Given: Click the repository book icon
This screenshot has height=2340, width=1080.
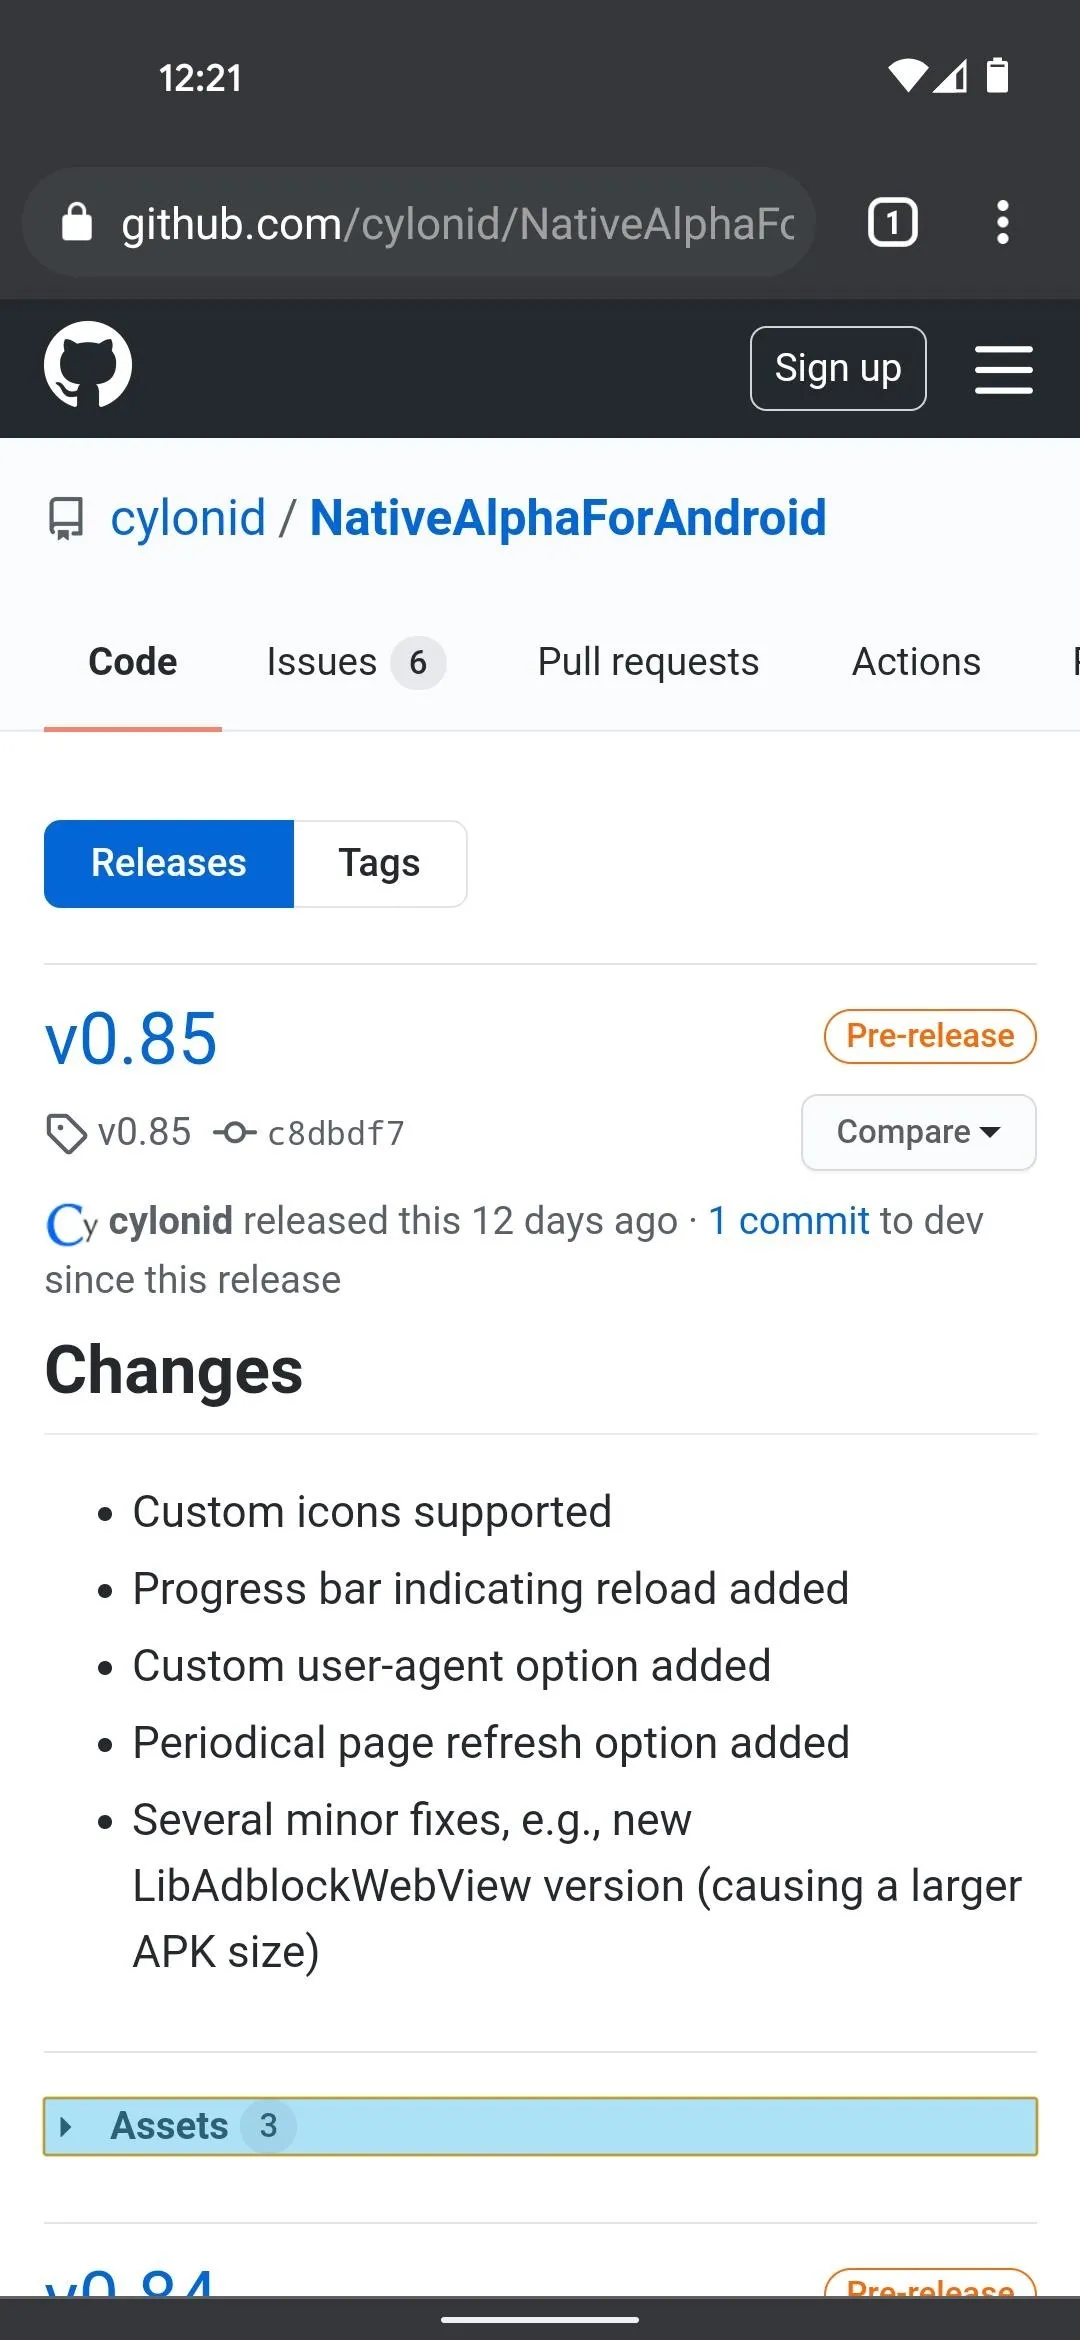Looking at the screenshot, I should click(x=67, y=519).
